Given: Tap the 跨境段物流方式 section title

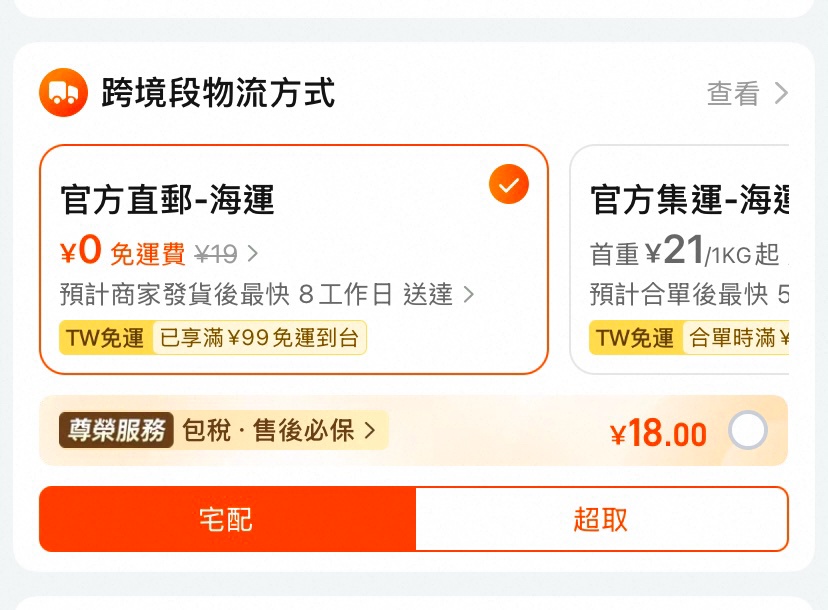Looking at the screenshot, I should (x=217, y=94).
